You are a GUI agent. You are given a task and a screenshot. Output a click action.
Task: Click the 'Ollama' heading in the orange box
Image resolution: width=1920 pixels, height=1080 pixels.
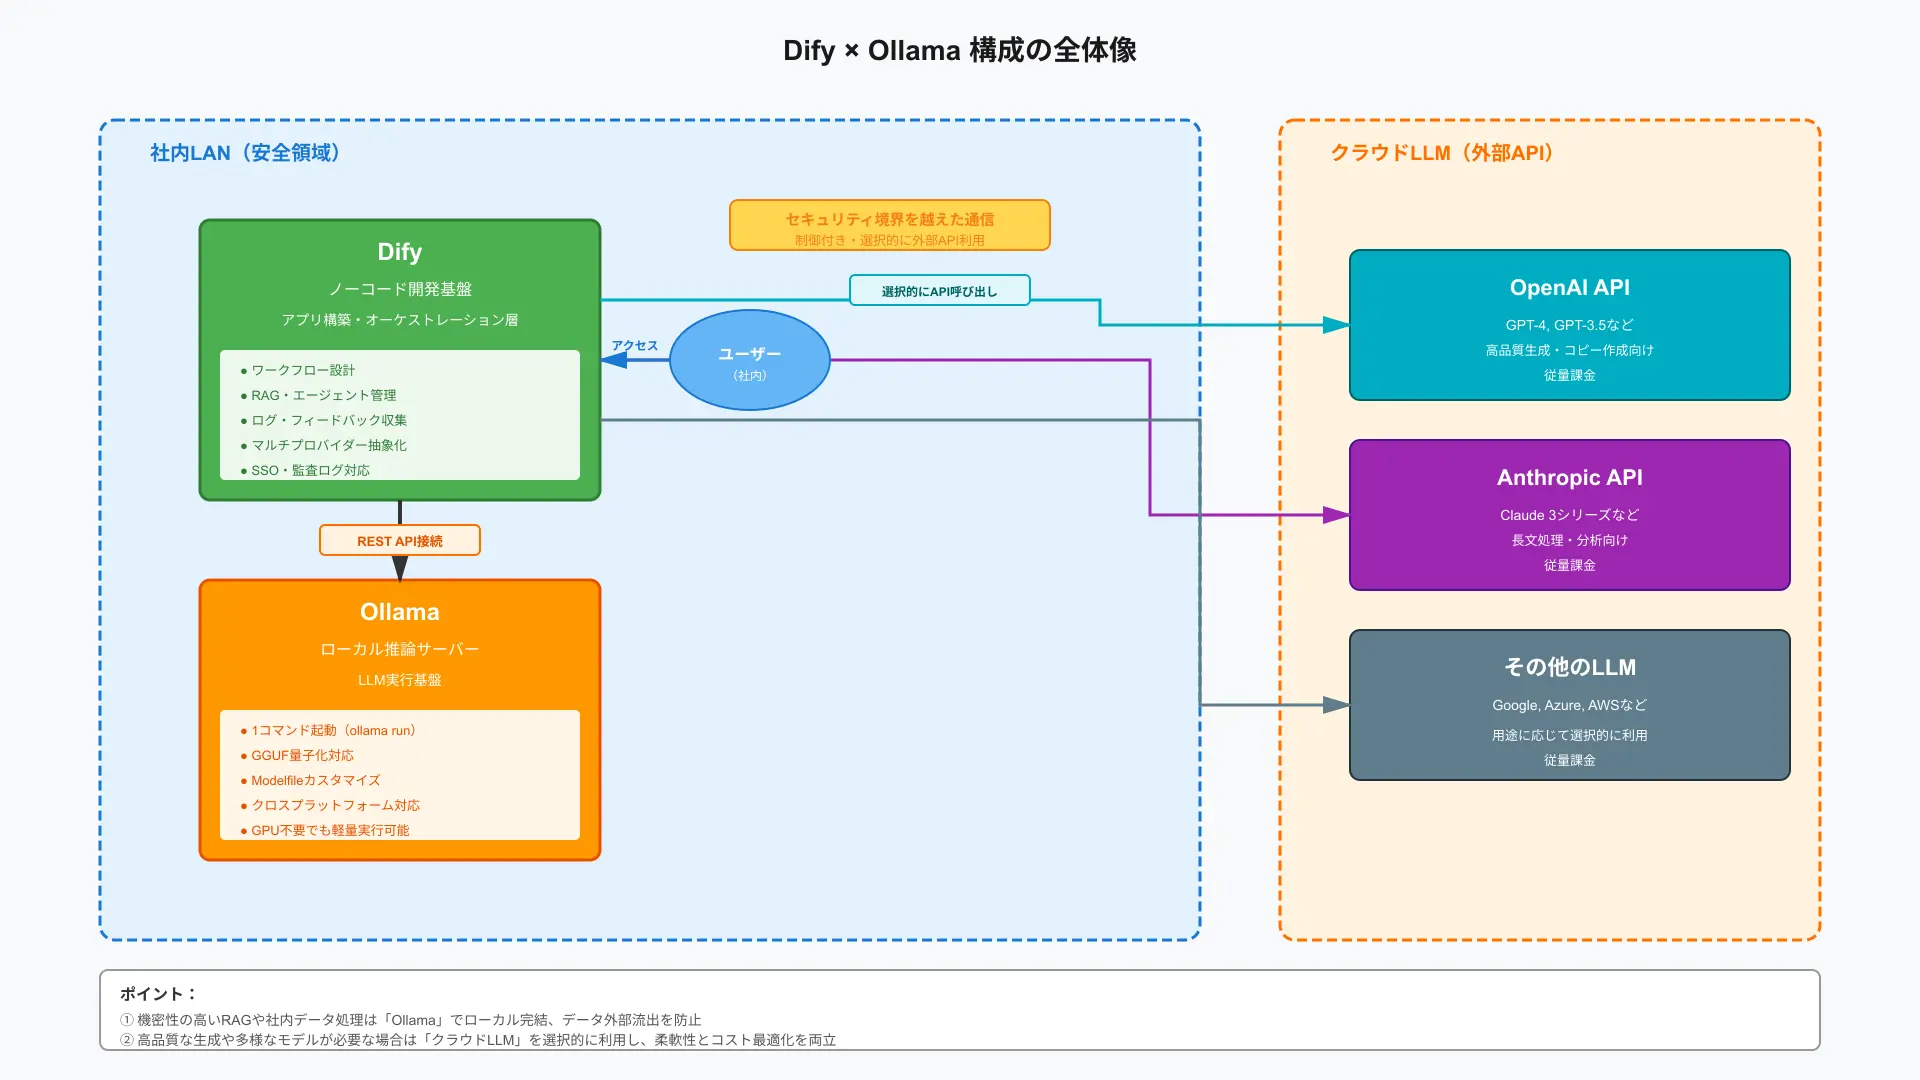399,612
